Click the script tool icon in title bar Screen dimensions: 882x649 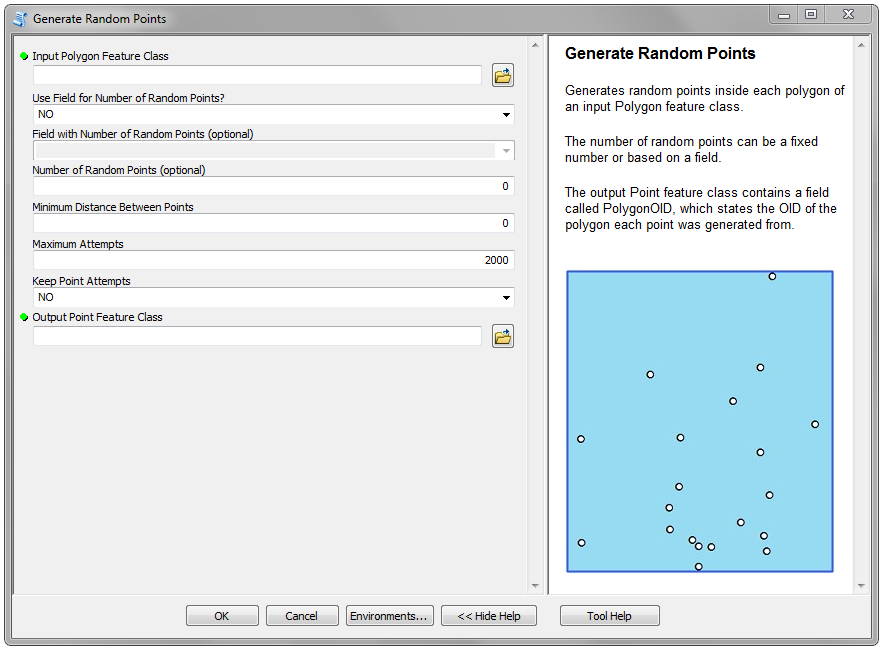point(21,19)
